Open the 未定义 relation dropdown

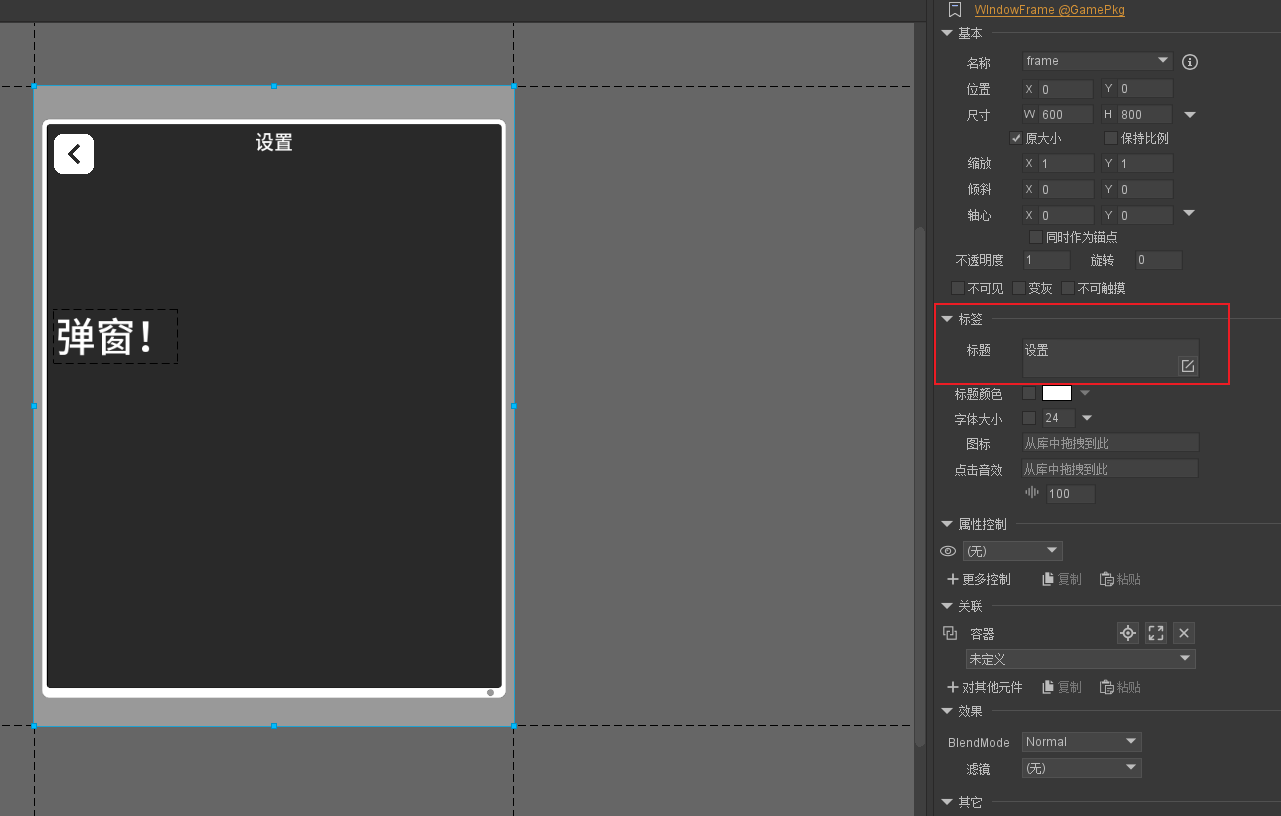click(x=1081, y=659)
